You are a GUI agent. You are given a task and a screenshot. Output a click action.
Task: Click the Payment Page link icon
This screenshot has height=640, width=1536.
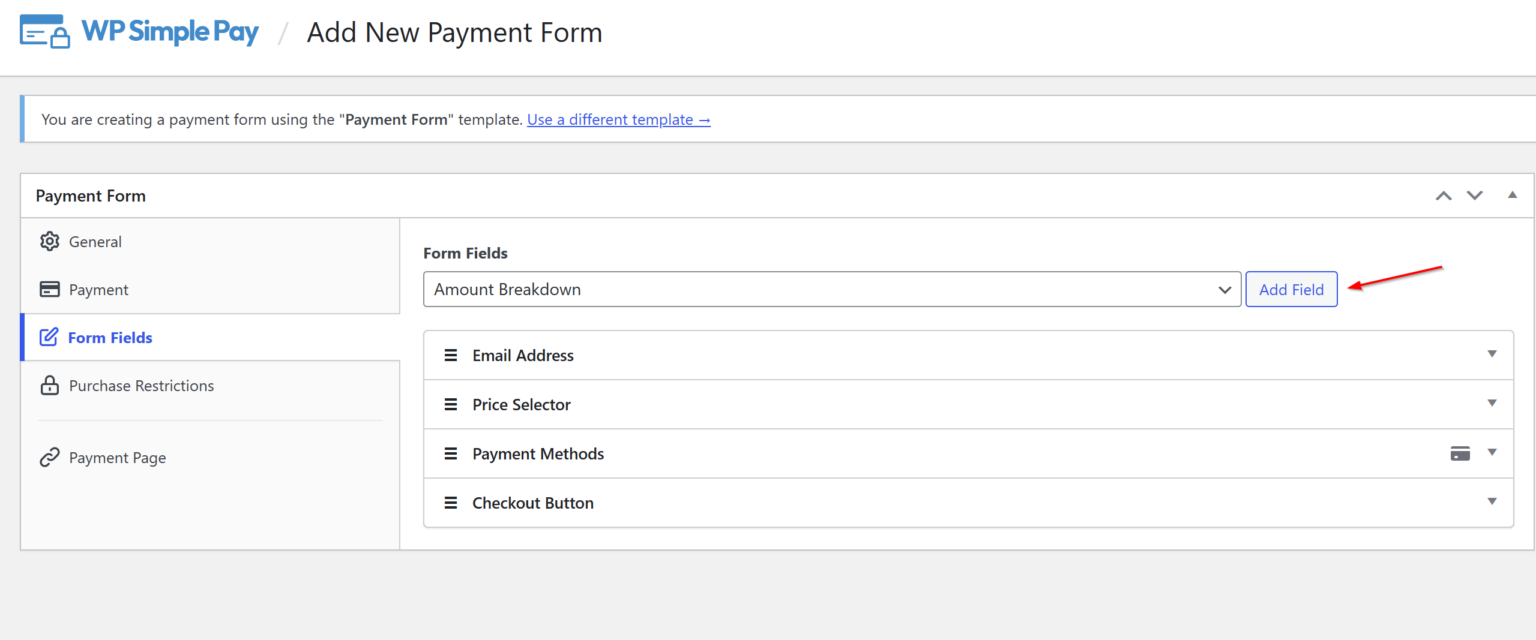coord(49,457)
